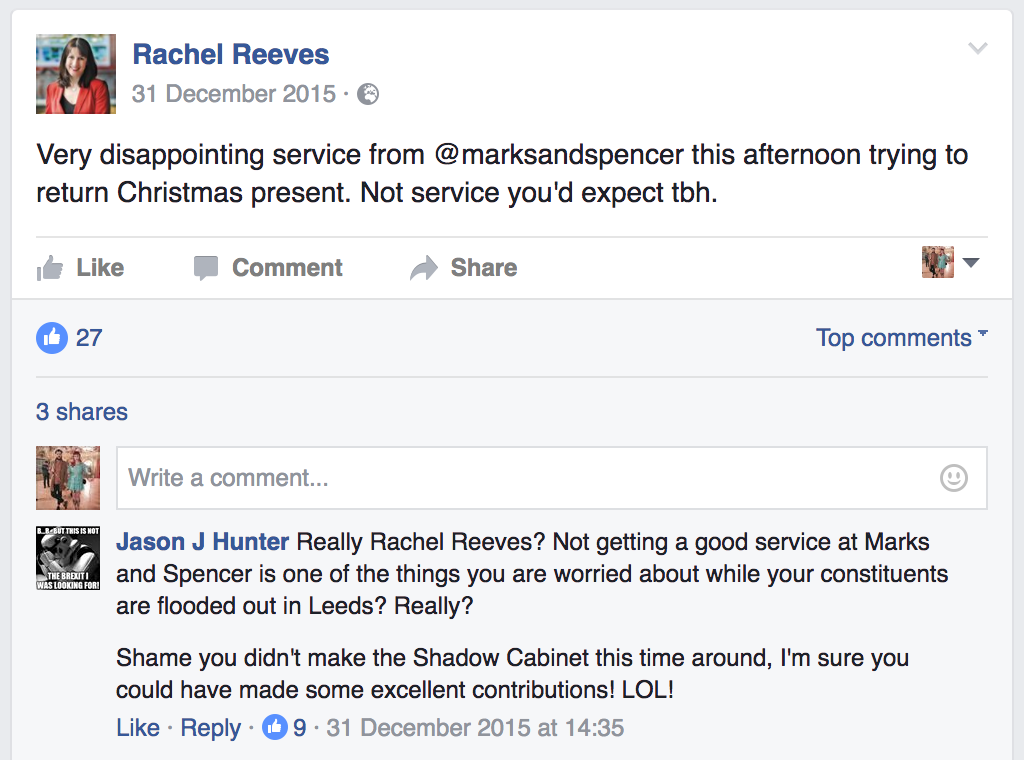Click the Comment speech bubble icon
The image size is (1024, 760).
(206, 268)
